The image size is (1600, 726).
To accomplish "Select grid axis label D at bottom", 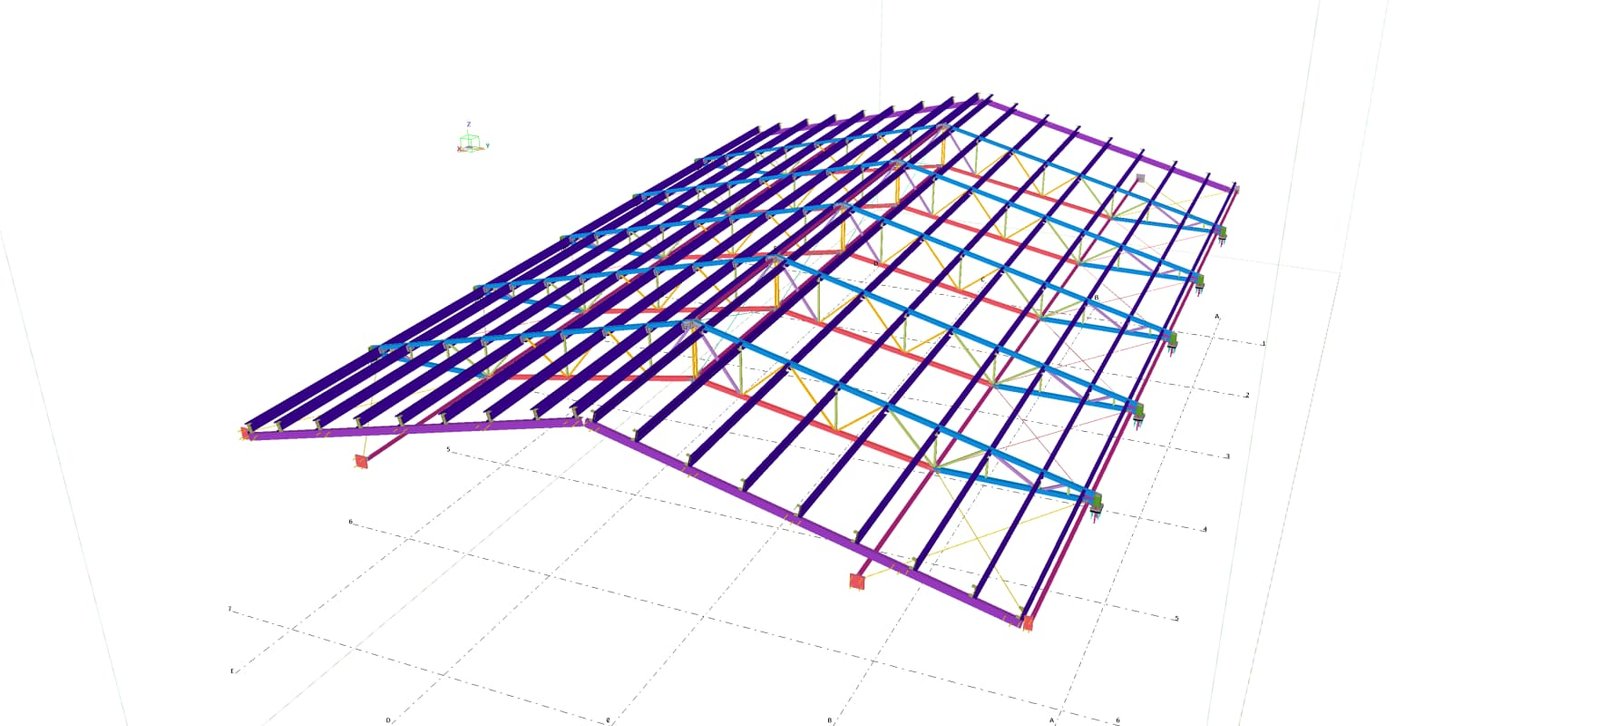I will [387, 719].
